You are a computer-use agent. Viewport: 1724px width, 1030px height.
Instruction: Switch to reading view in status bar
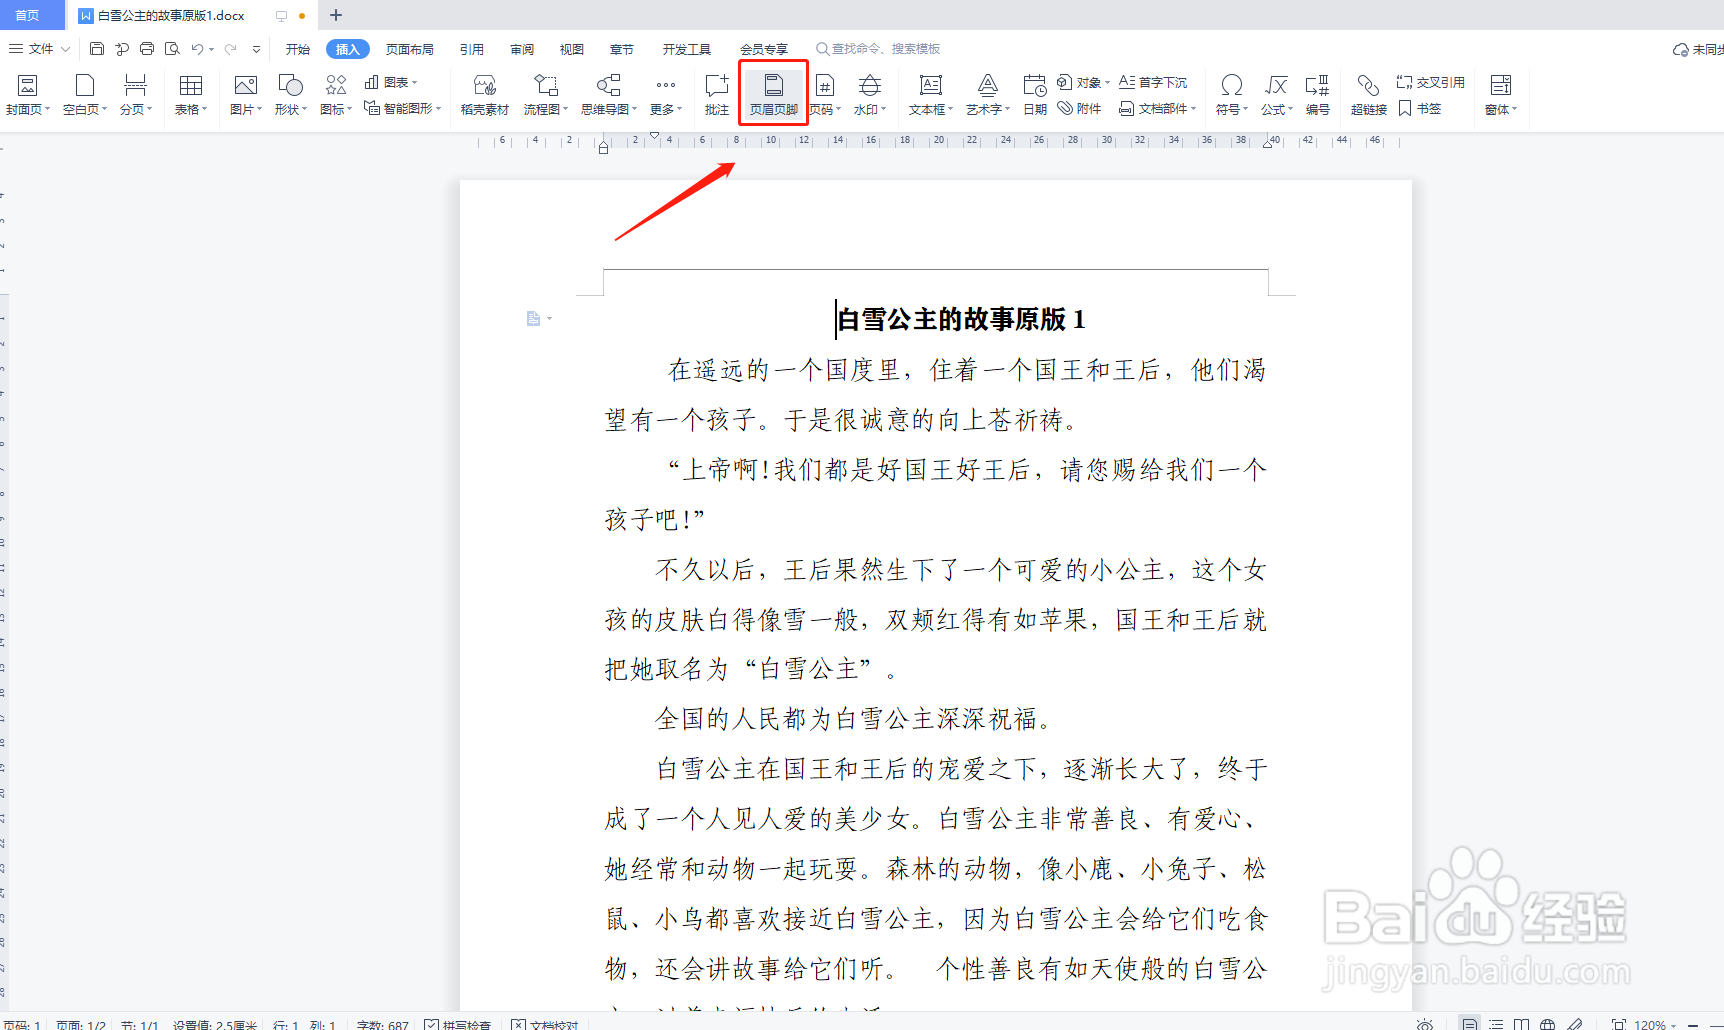(1521, 1024)
